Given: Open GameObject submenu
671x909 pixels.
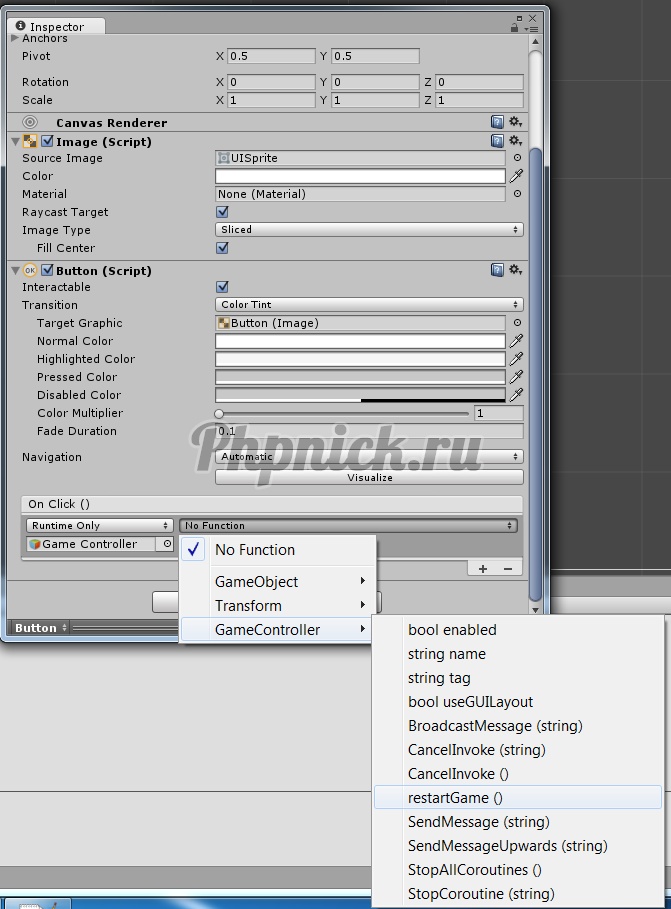Looking at the screenshot, I should pyautogui.click(x=278, y=581).
